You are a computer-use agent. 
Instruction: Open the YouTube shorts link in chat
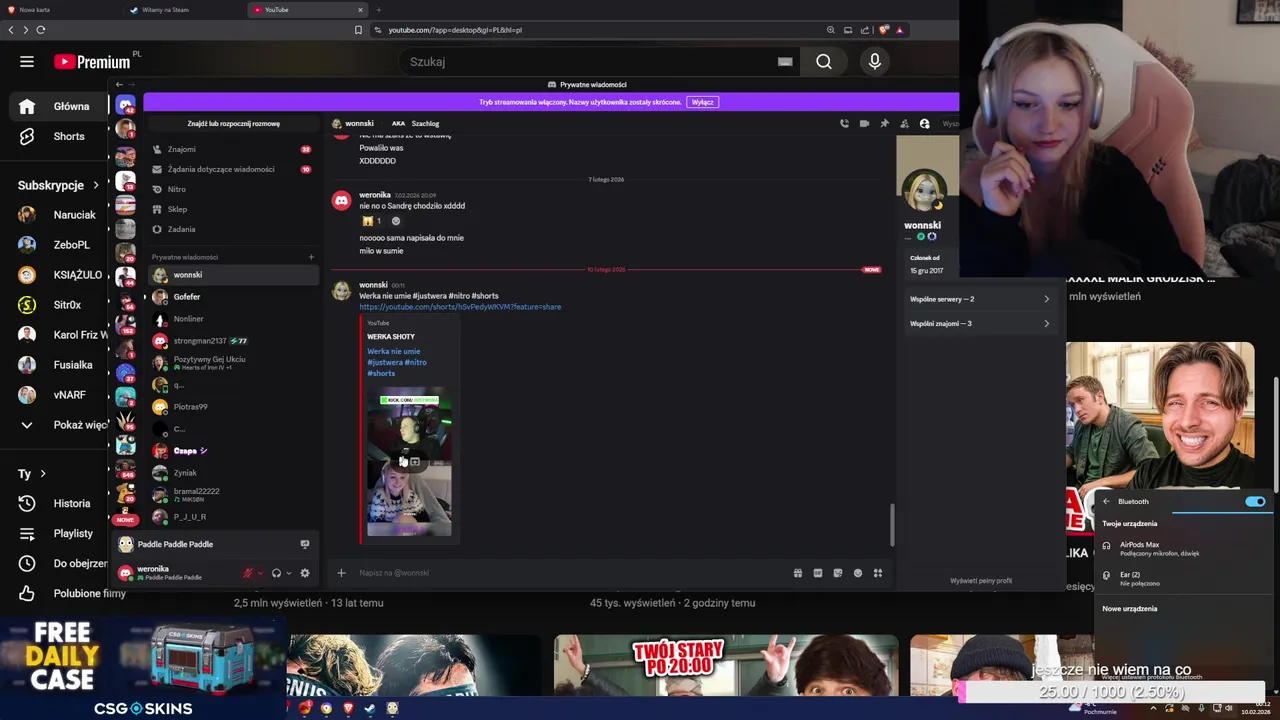[460, 307]
